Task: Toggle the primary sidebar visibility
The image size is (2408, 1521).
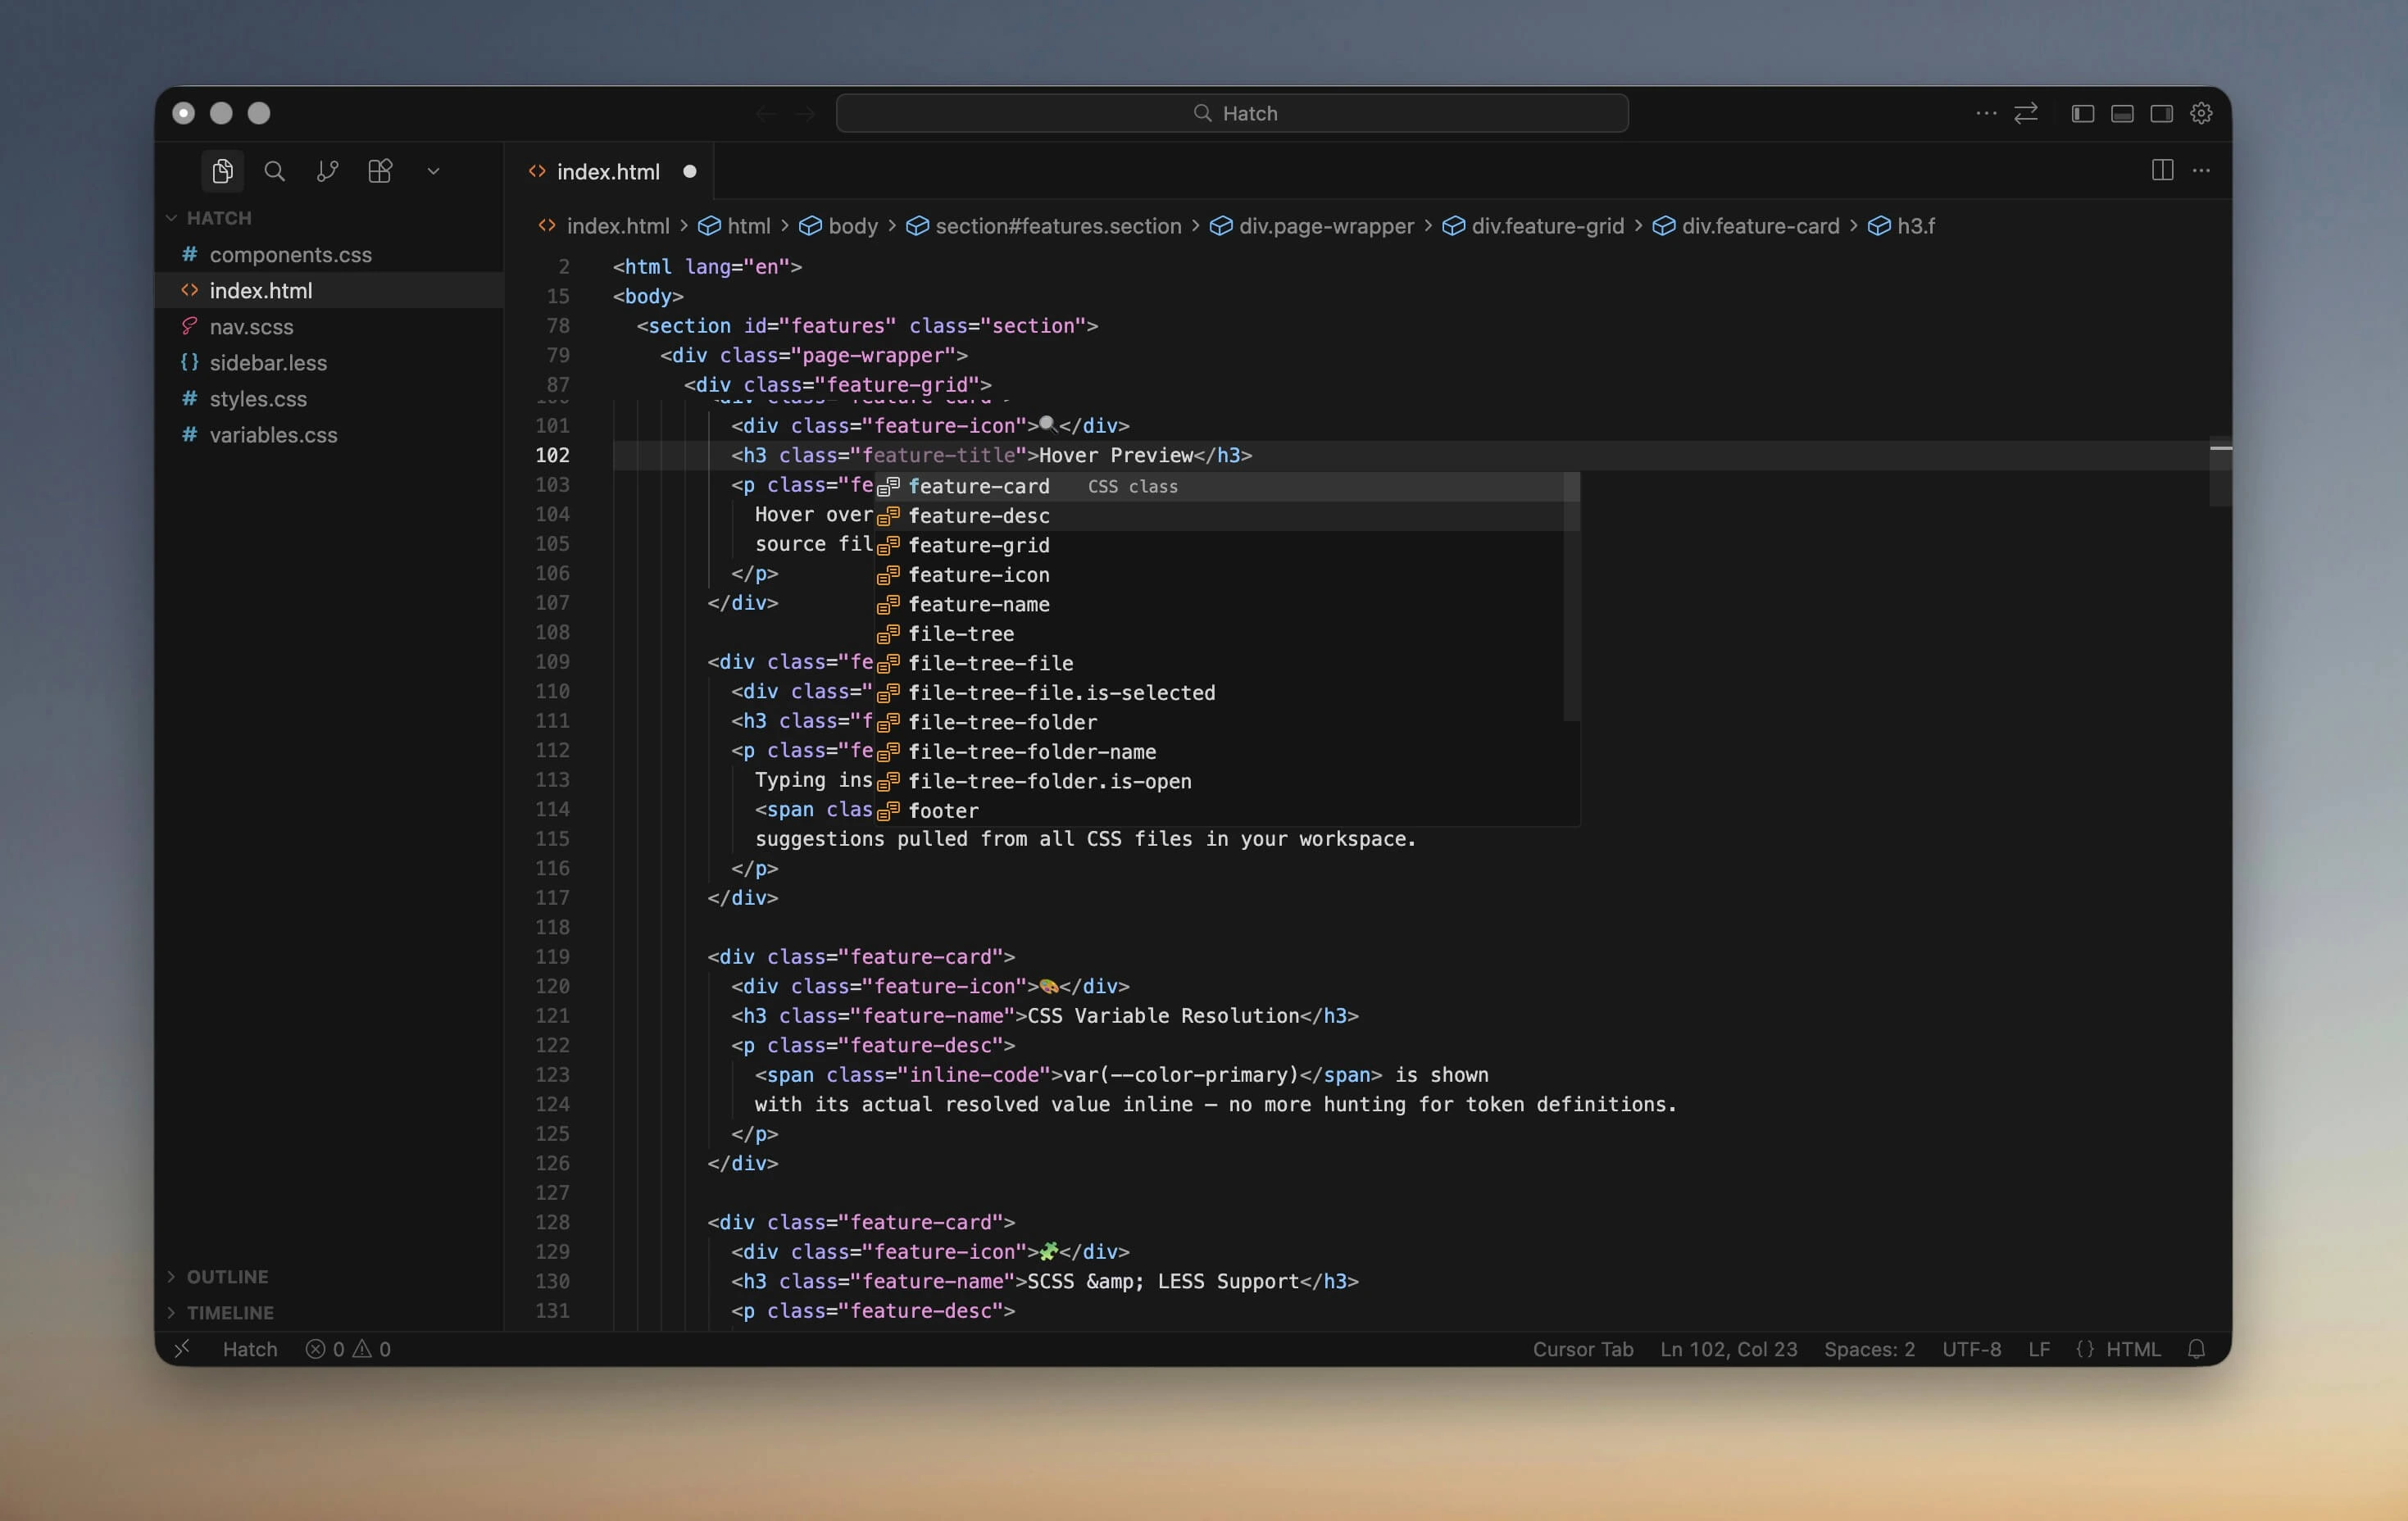Action: [2081, 113]
